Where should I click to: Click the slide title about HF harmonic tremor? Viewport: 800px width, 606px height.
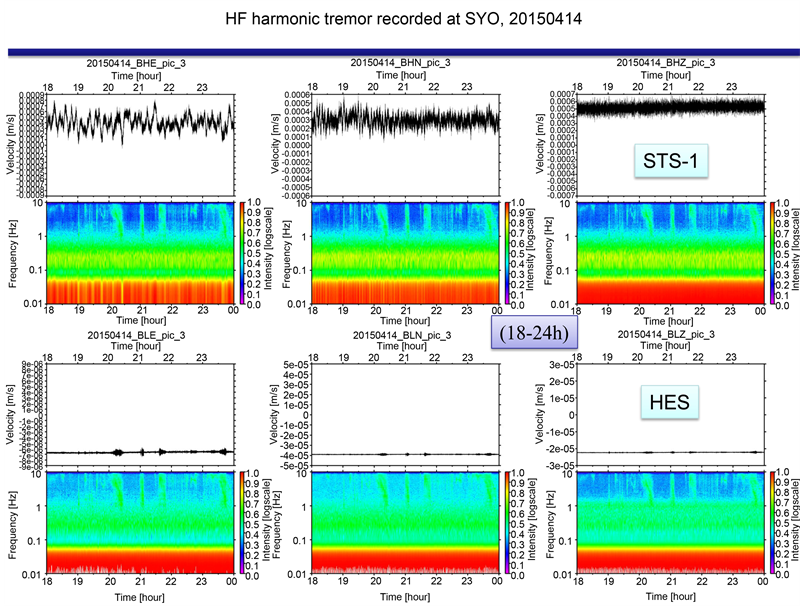(399, 20)
